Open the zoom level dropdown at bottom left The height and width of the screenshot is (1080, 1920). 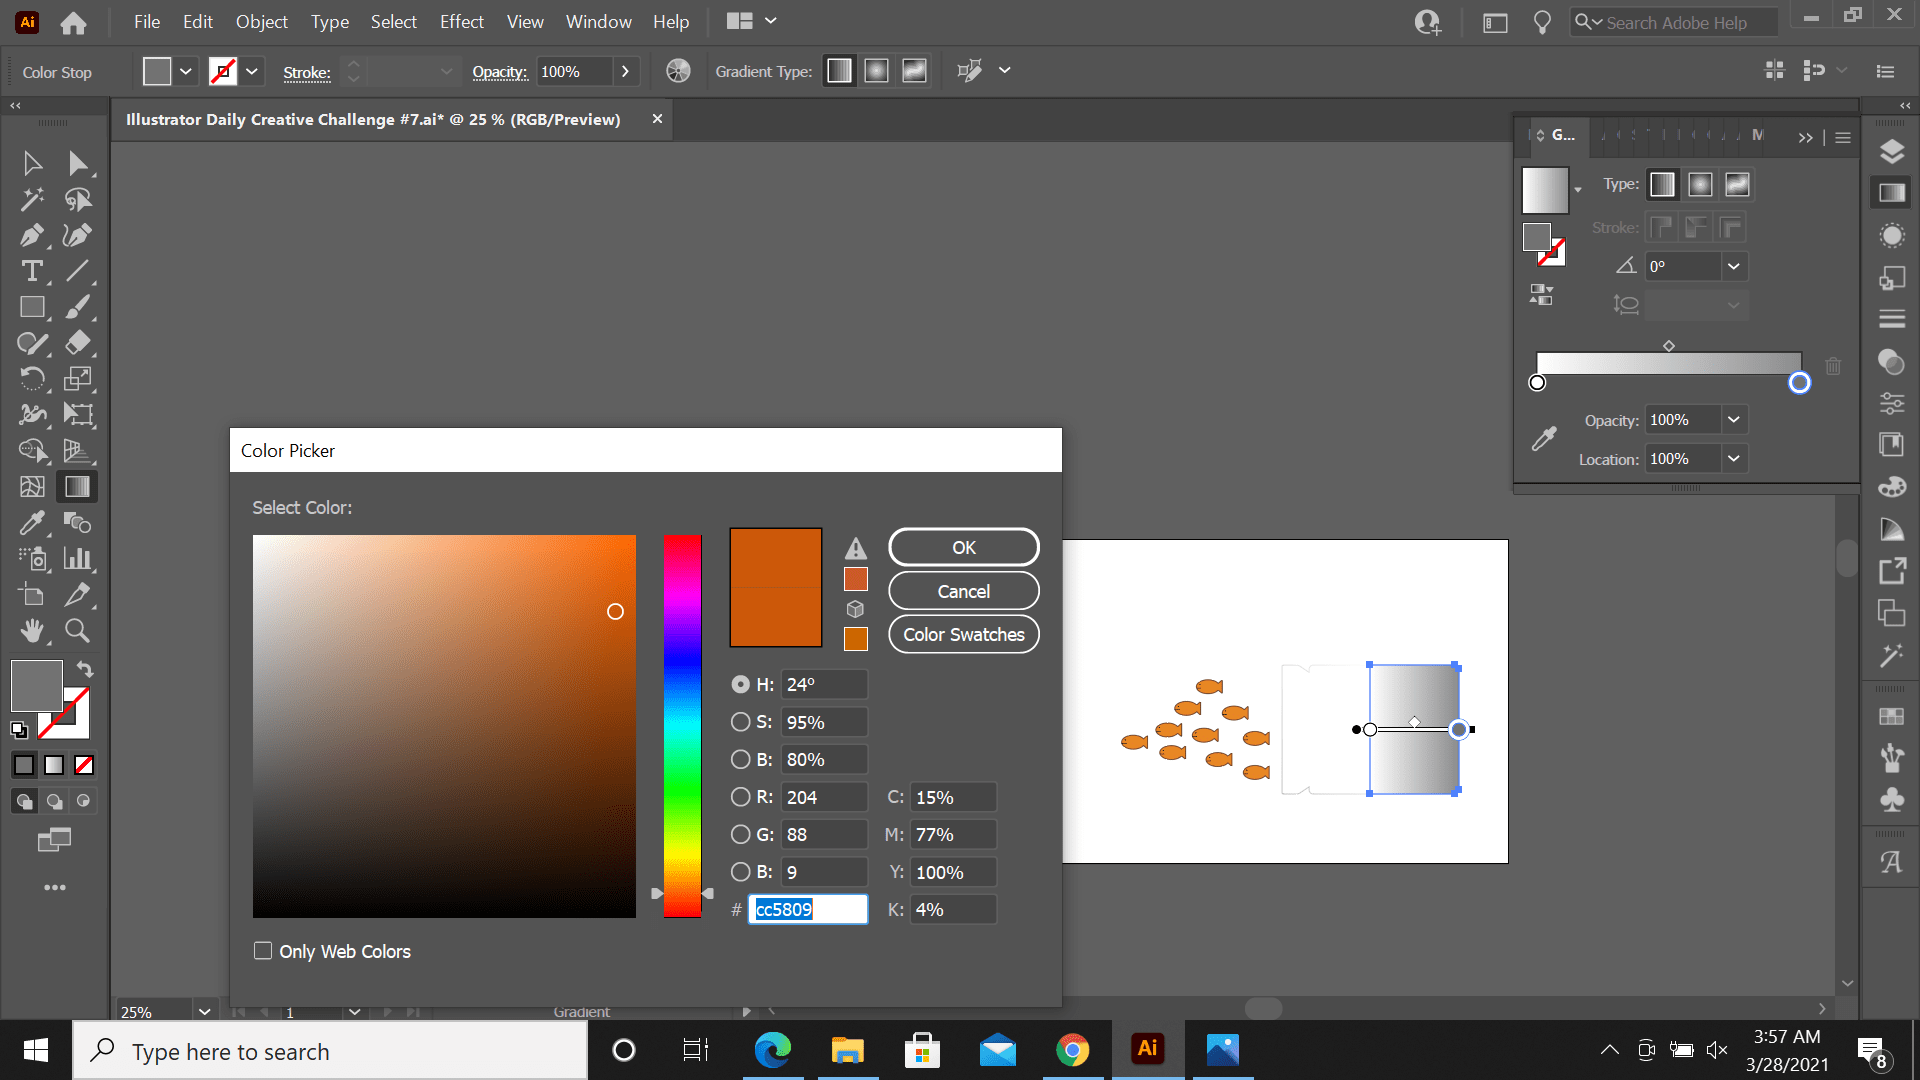204,1011
